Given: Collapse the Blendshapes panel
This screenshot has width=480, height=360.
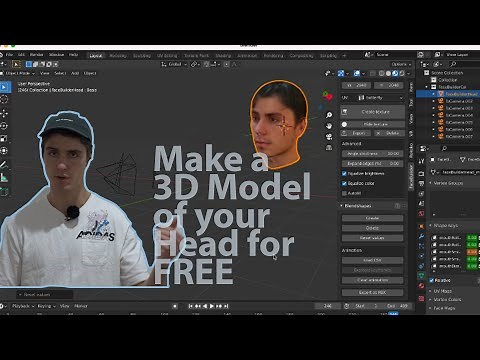Looking at the screenshot, I should 342,206.
